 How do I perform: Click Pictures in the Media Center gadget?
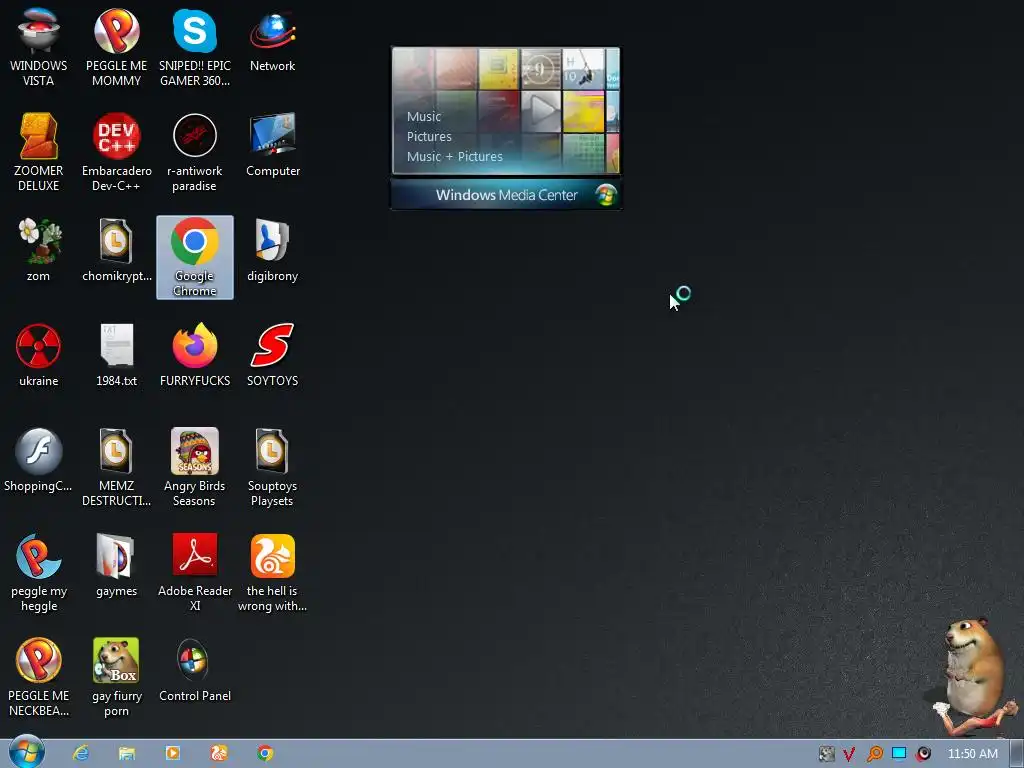point(429,136)
